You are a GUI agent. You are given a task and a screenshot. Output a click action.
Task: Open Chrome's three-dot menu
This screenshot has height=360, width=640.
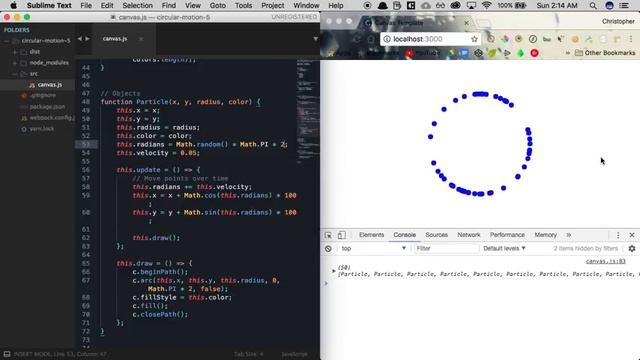(x=631, y=39)
